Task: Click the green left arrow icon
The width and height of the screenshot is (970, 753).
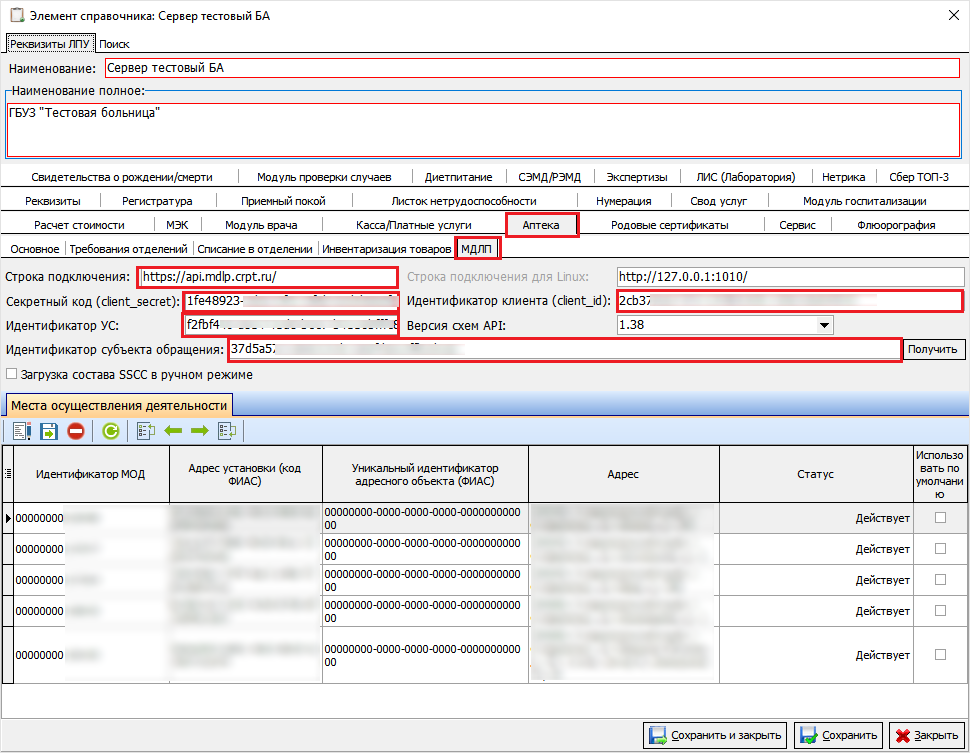Action: (x=173, y=431)
